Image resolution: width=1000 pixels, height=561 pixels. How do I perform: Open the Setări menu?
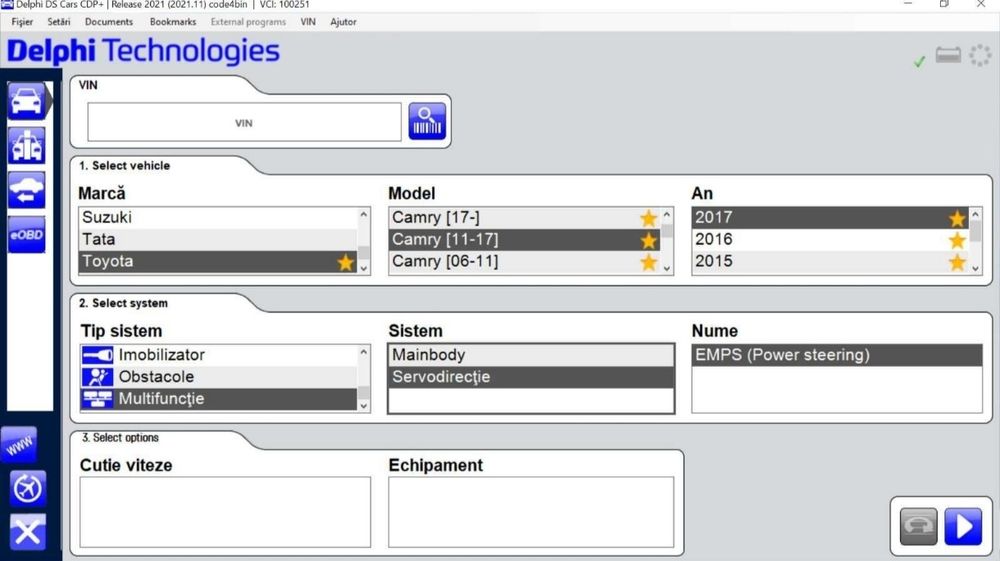coord(59,22)
